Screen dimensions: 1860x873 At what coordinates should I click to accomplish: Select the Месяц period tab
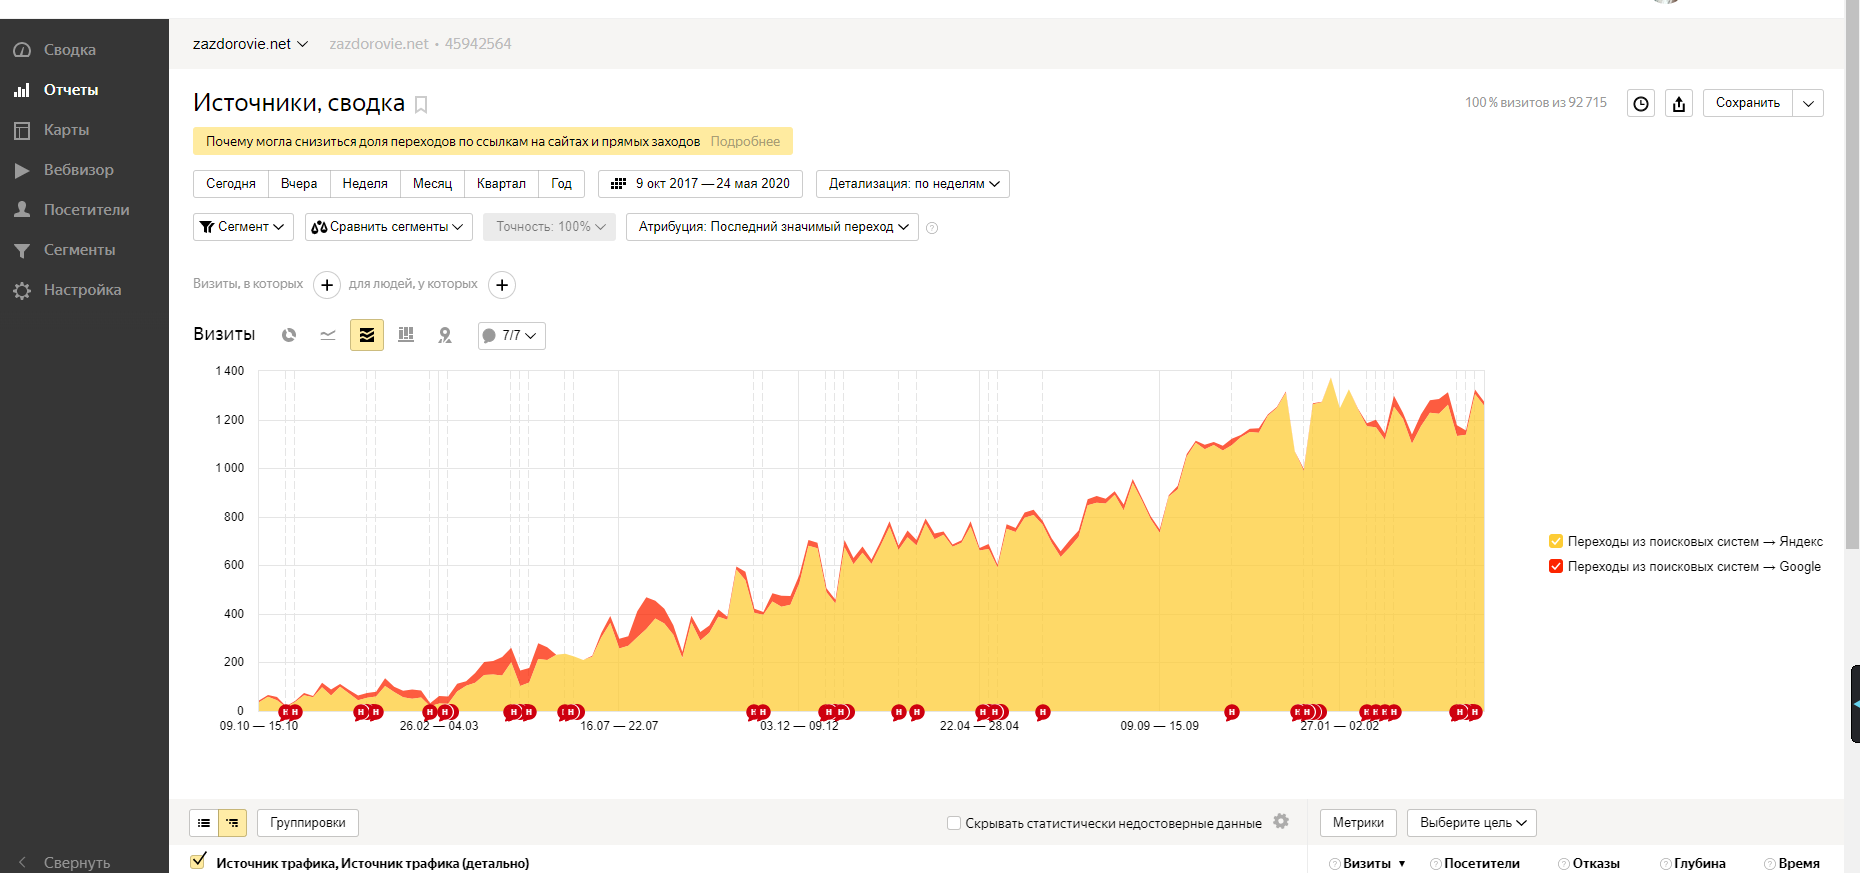[432, 184]
